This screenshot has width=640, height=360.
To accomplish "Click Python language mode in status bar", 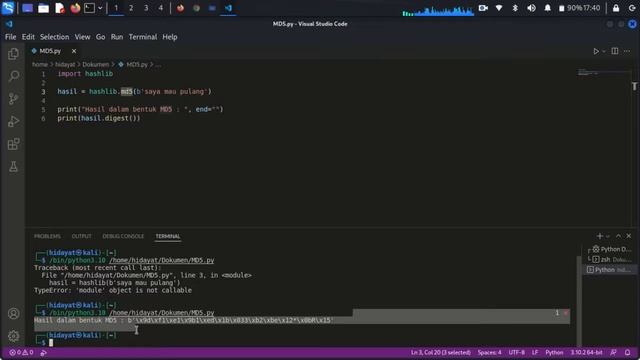I will 554,352.
